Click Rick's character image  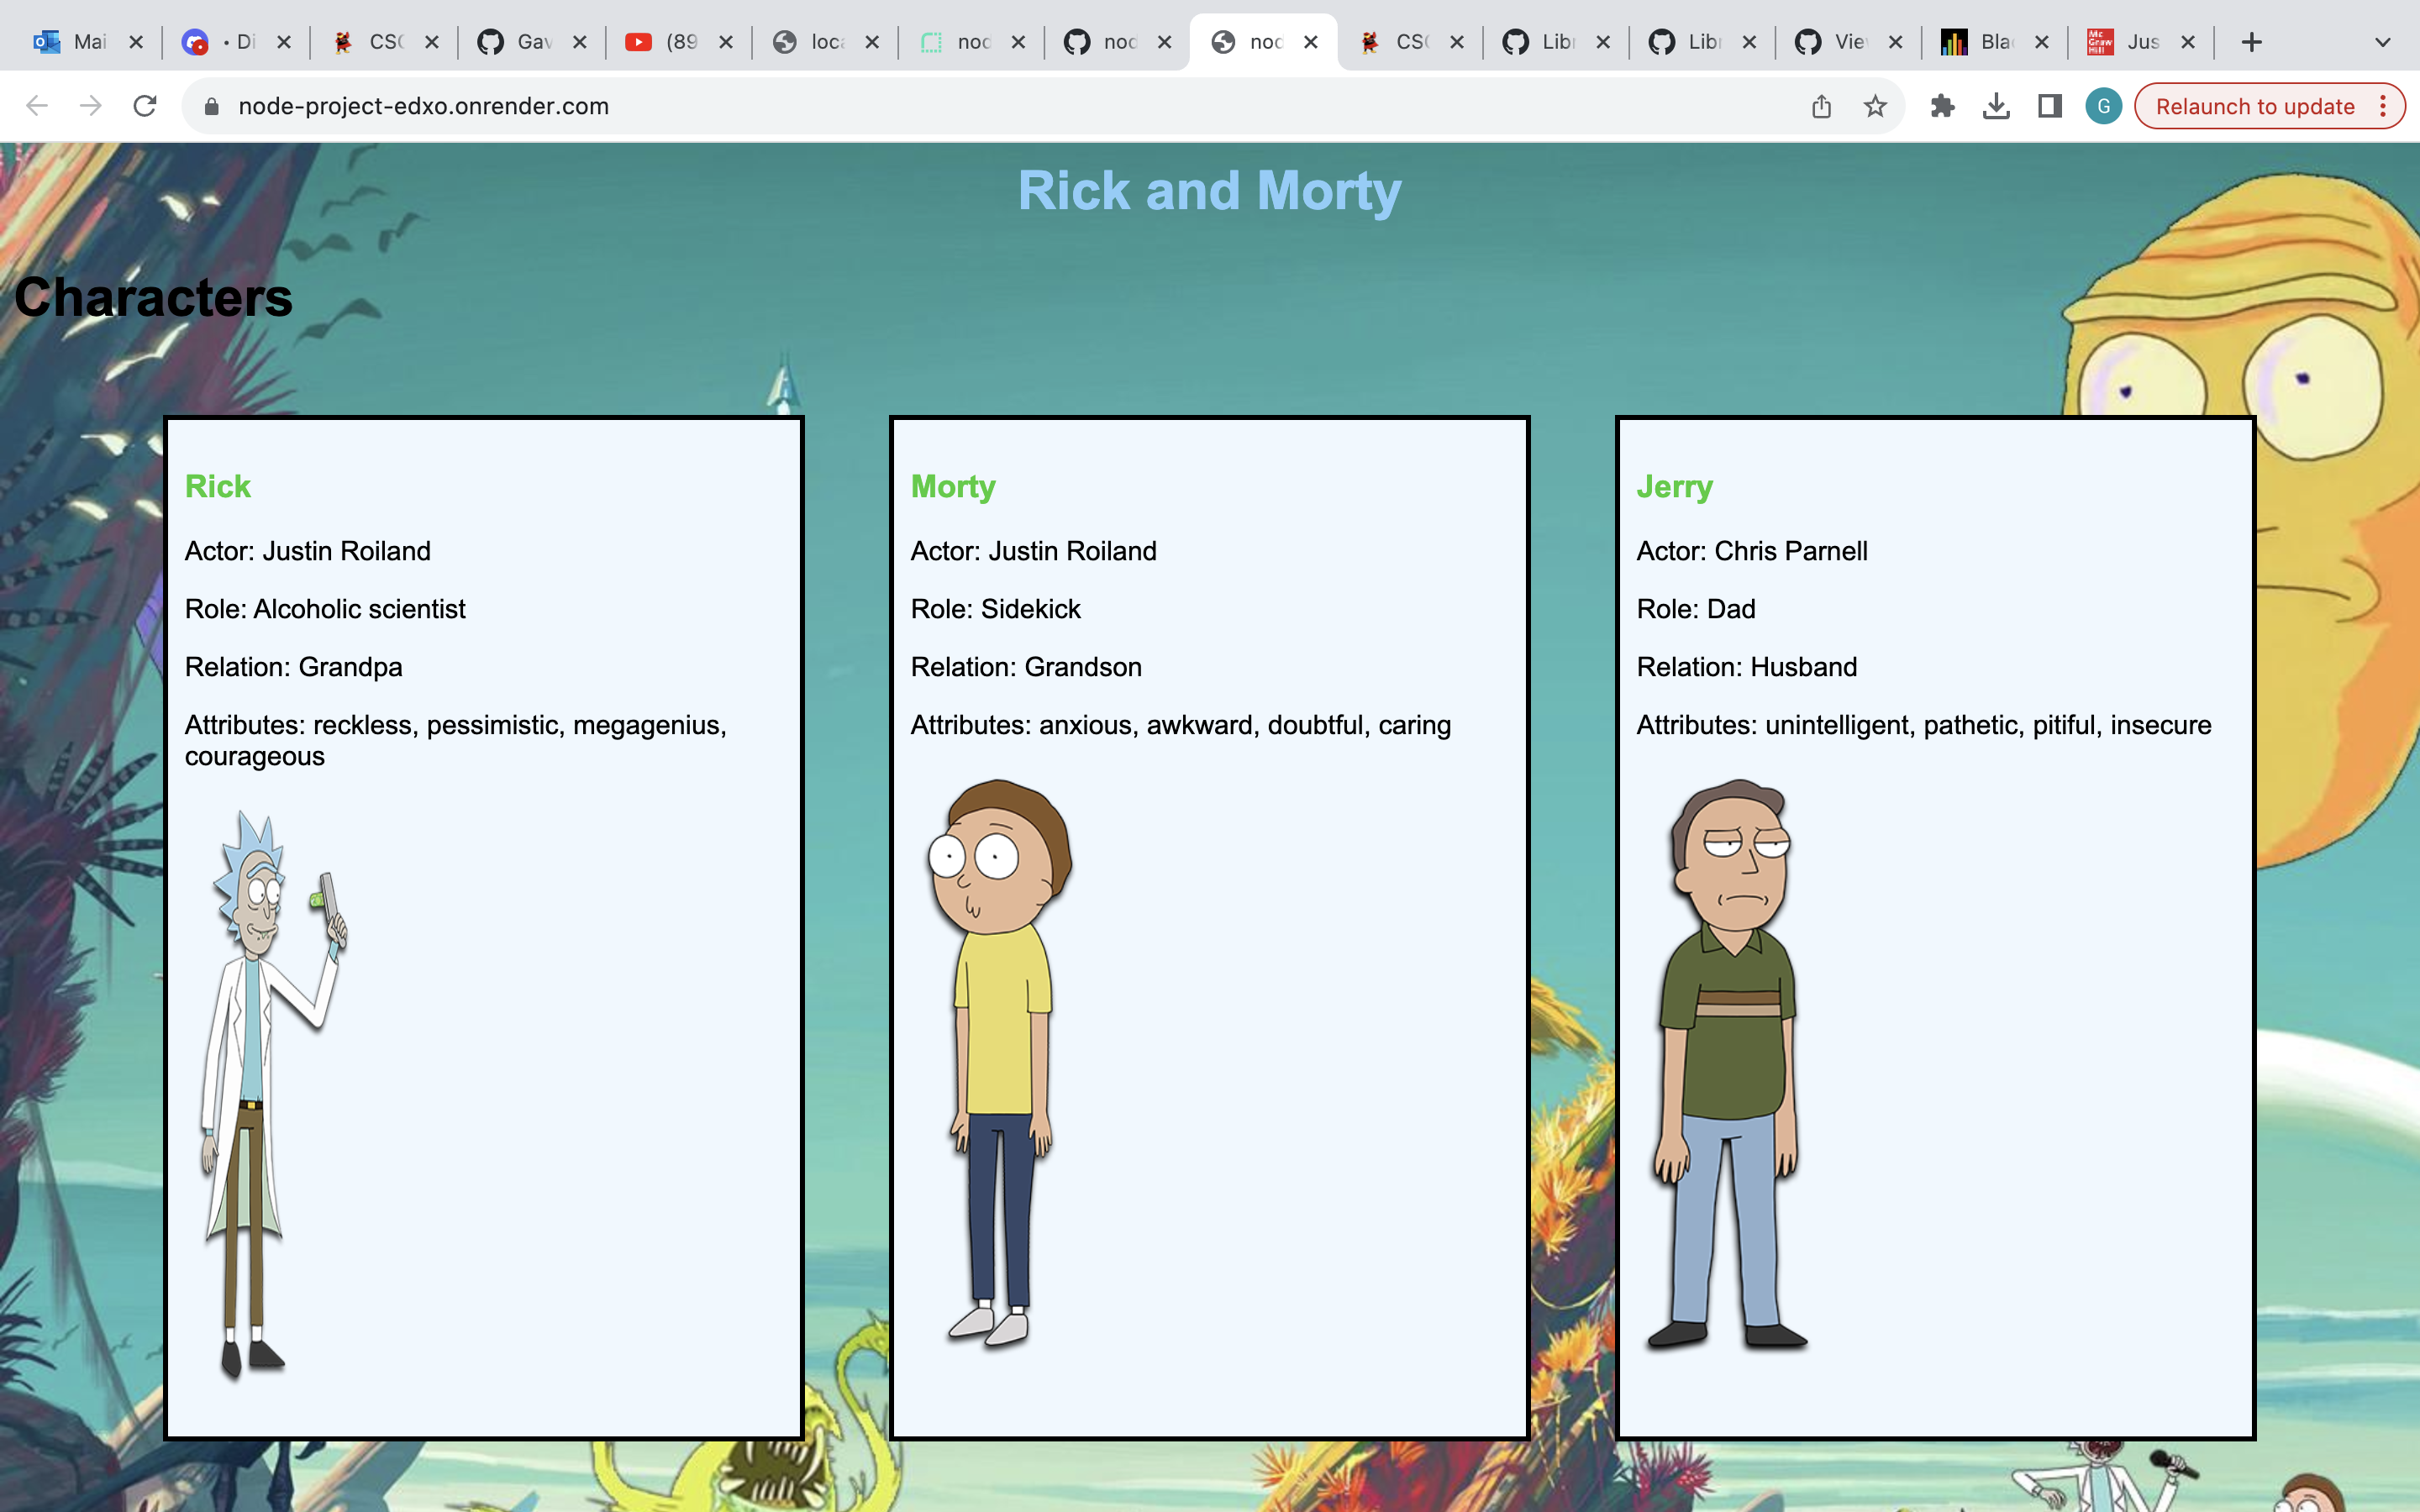tap(274, 1095)
